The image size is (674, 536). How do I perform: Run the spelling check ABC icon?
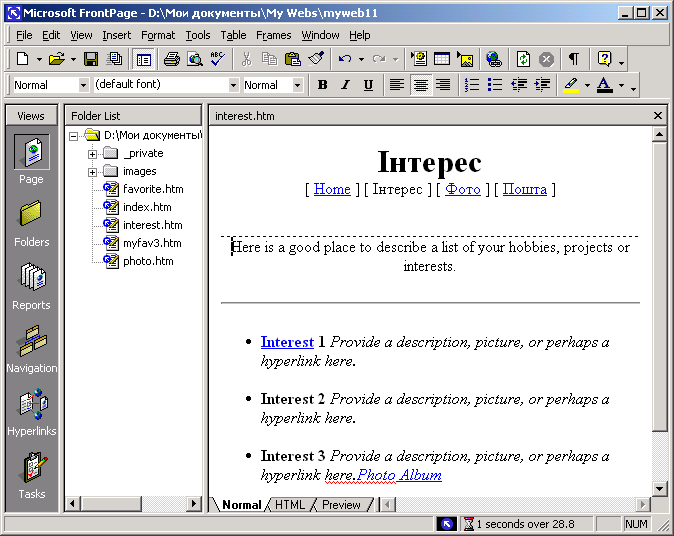[218, 58]
